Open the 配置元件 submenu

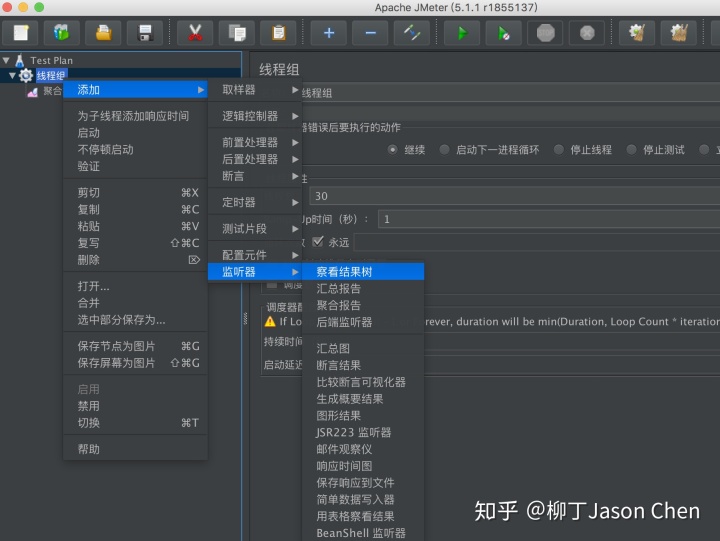point(255,255)
